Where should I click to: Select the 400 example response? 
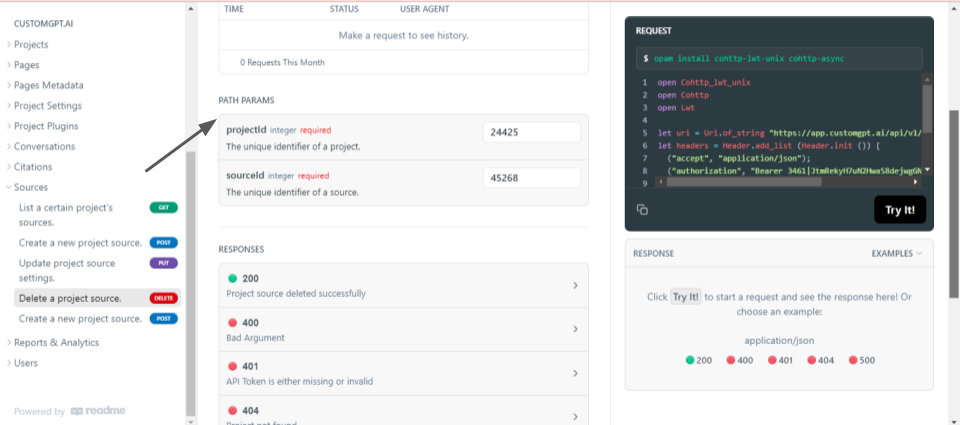(x=740, y=360)
